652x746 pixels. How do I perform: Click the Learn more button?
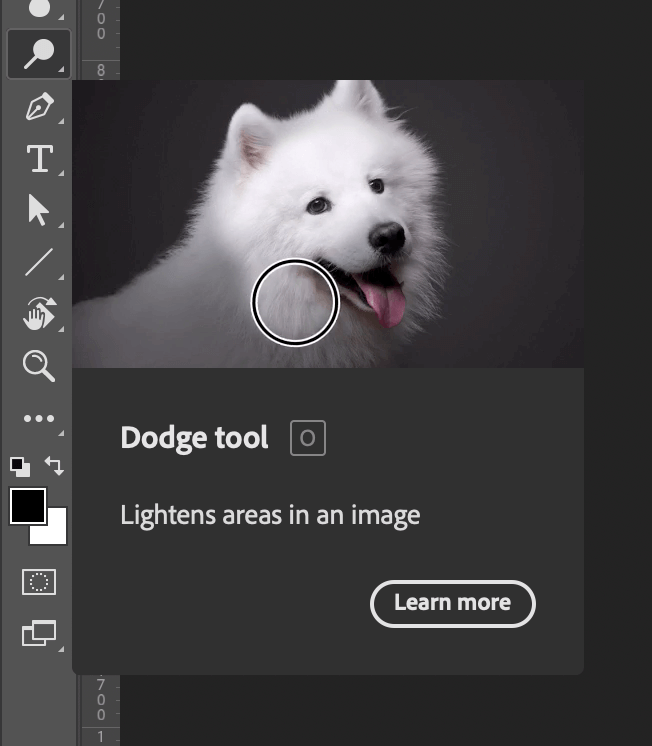tap(452, 603)
